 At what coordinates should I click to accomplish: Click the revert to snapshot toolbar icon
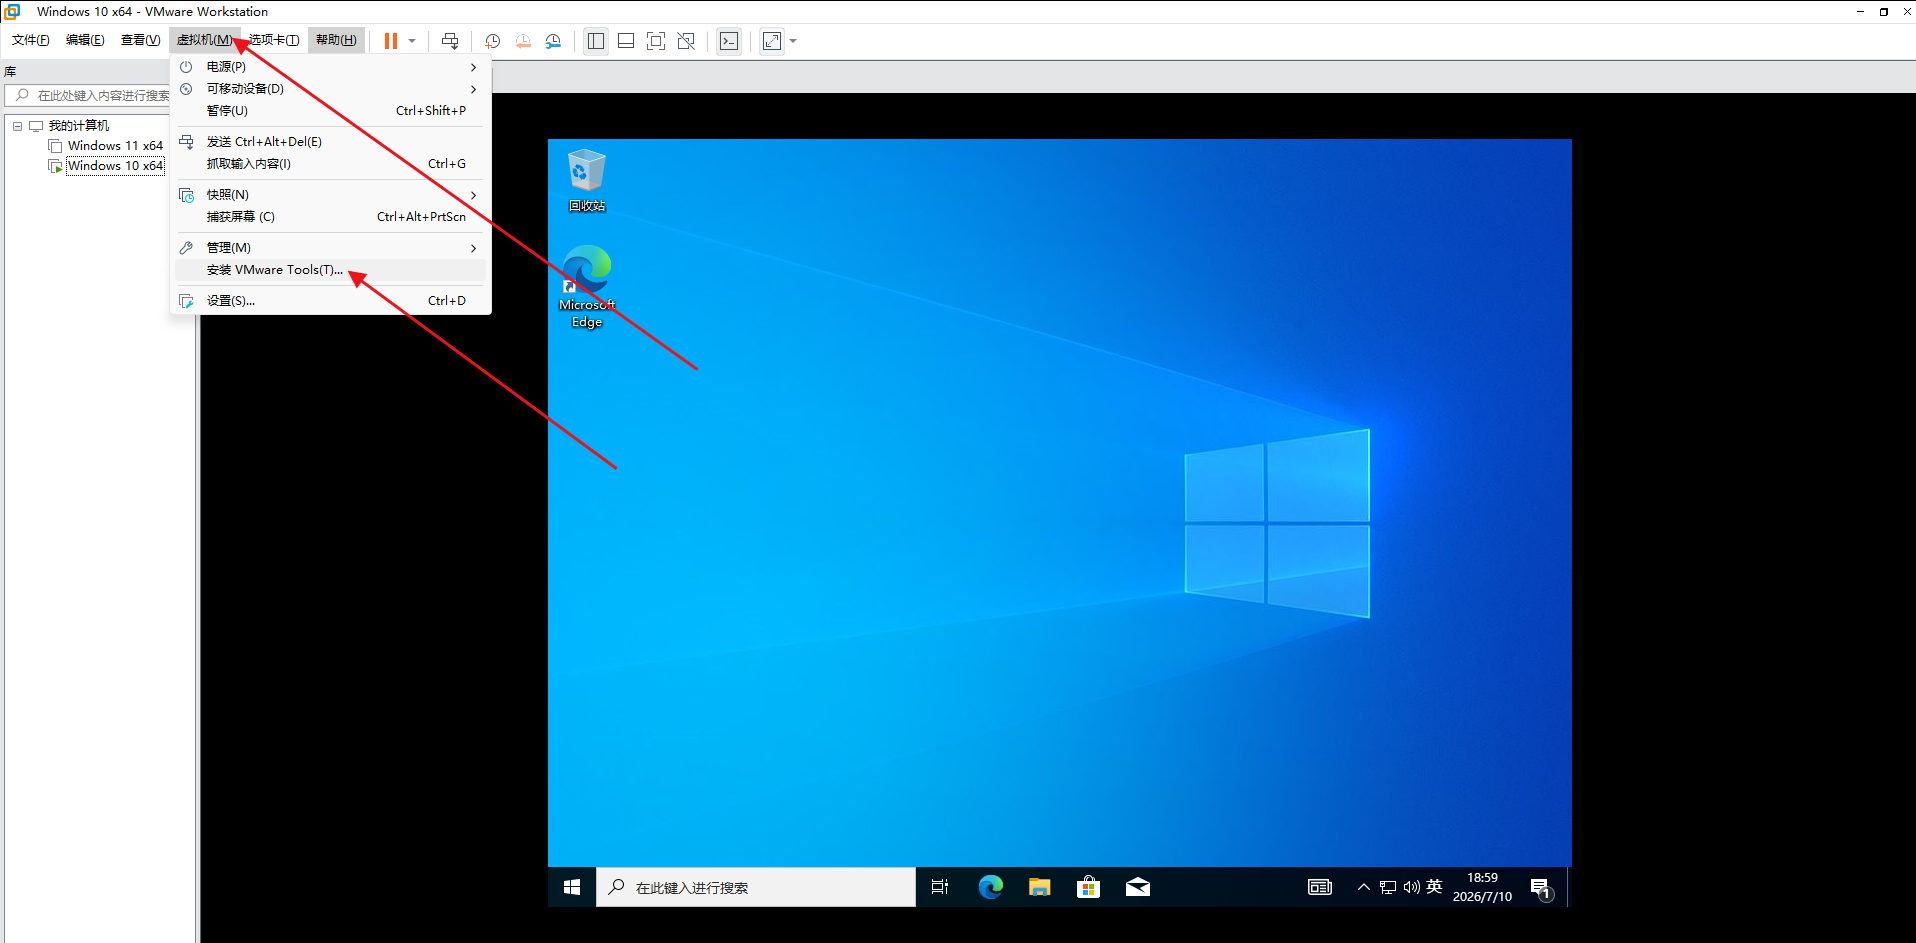523,41
